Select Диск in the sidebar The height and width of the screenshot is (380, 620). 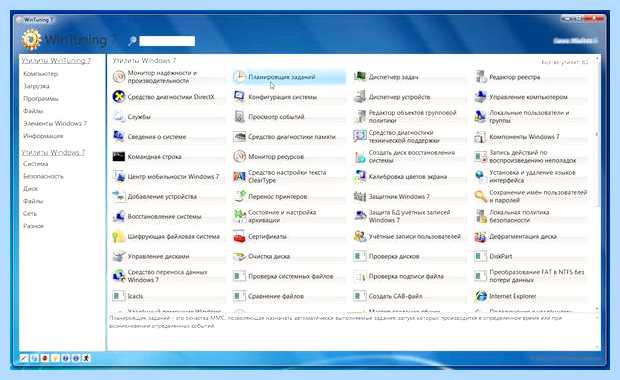[30, 188]
